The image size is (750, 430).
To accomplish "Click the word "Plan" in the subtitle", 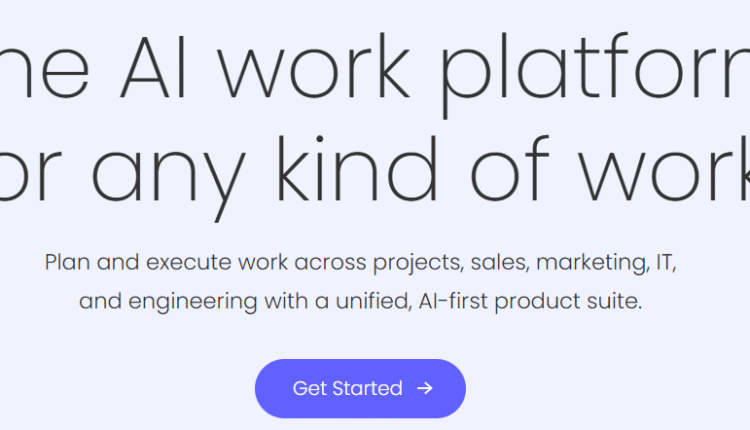I will click(x=67, y=262).
